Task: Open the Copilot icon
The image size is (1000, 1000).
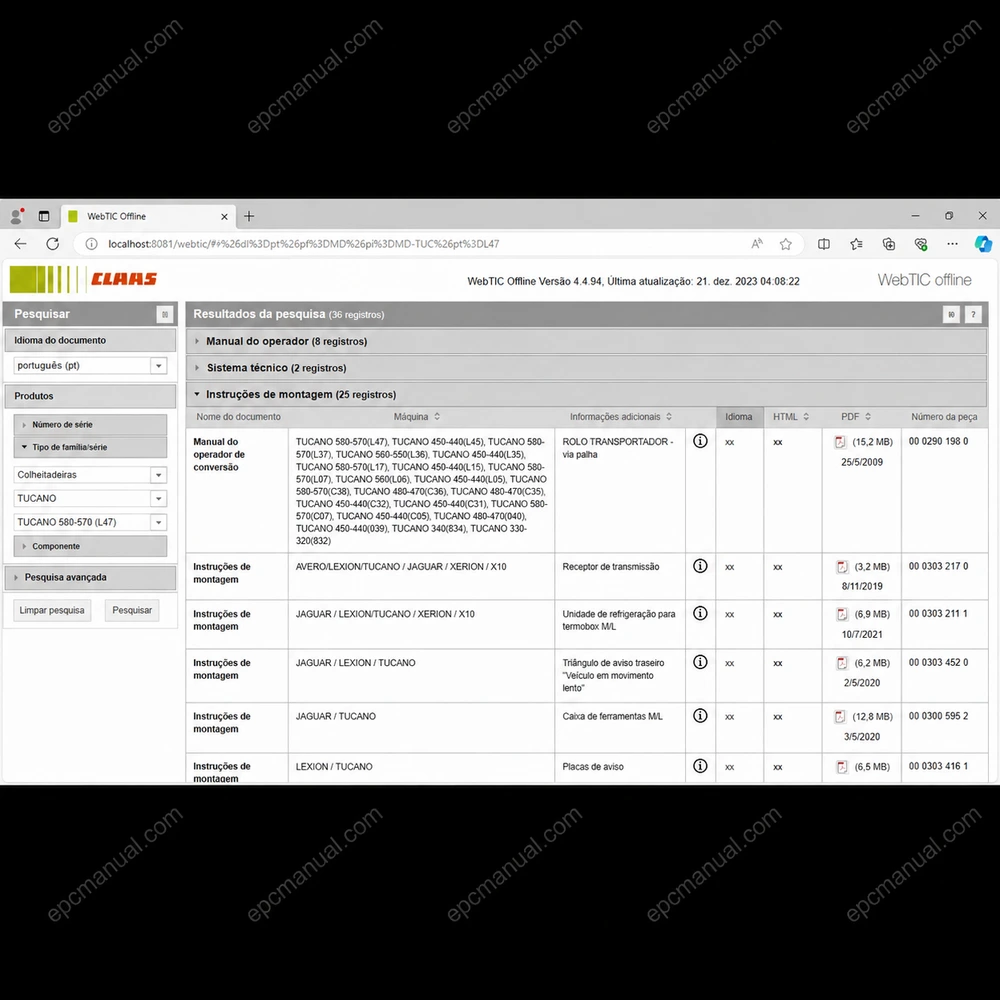Action: [983, 244]
